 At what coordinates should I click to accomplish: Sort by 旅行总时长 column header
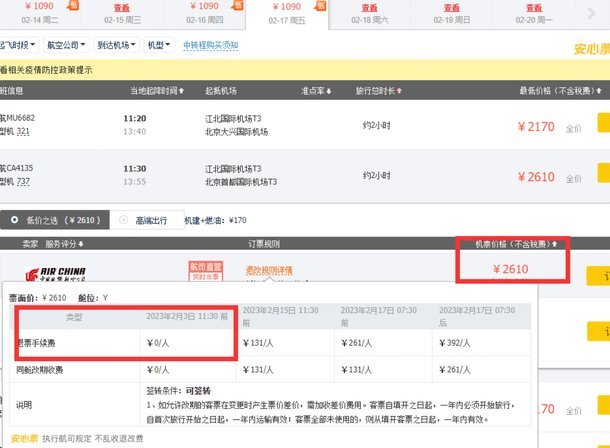(379, 91)
